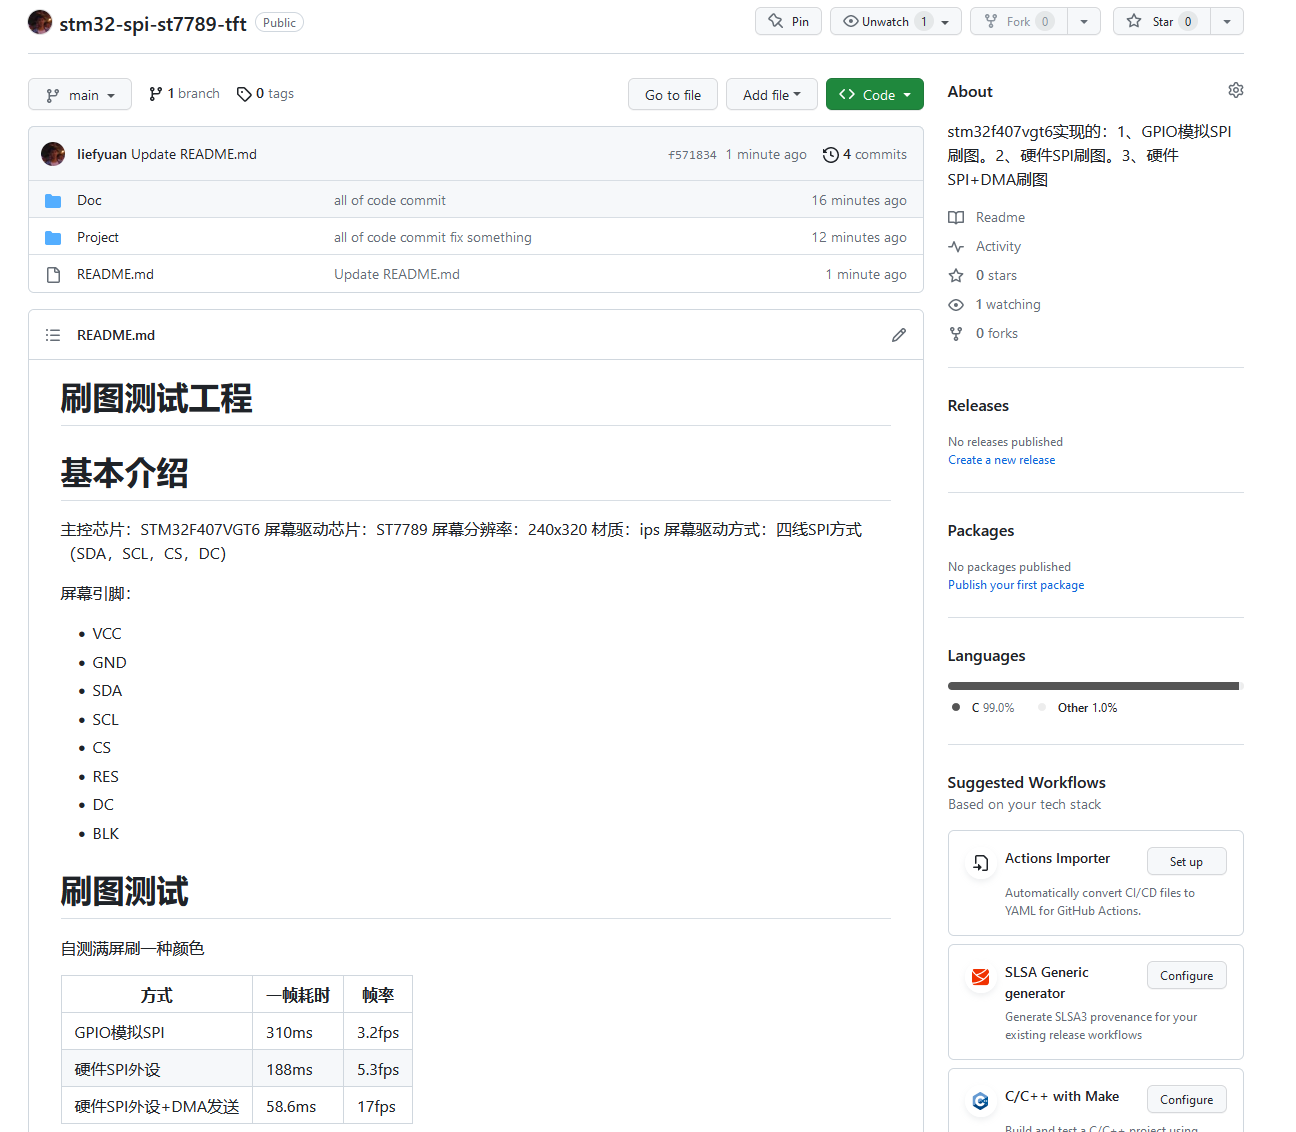Click the Readme book icon in sidebar
The width and height of the screenshot is (1296, 1132).
tap(956, 217)
